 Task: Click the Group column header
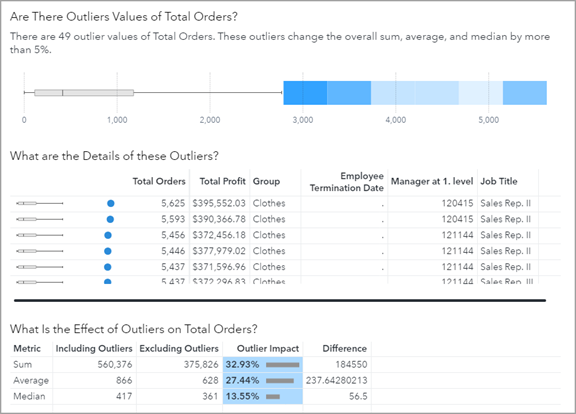266,181
